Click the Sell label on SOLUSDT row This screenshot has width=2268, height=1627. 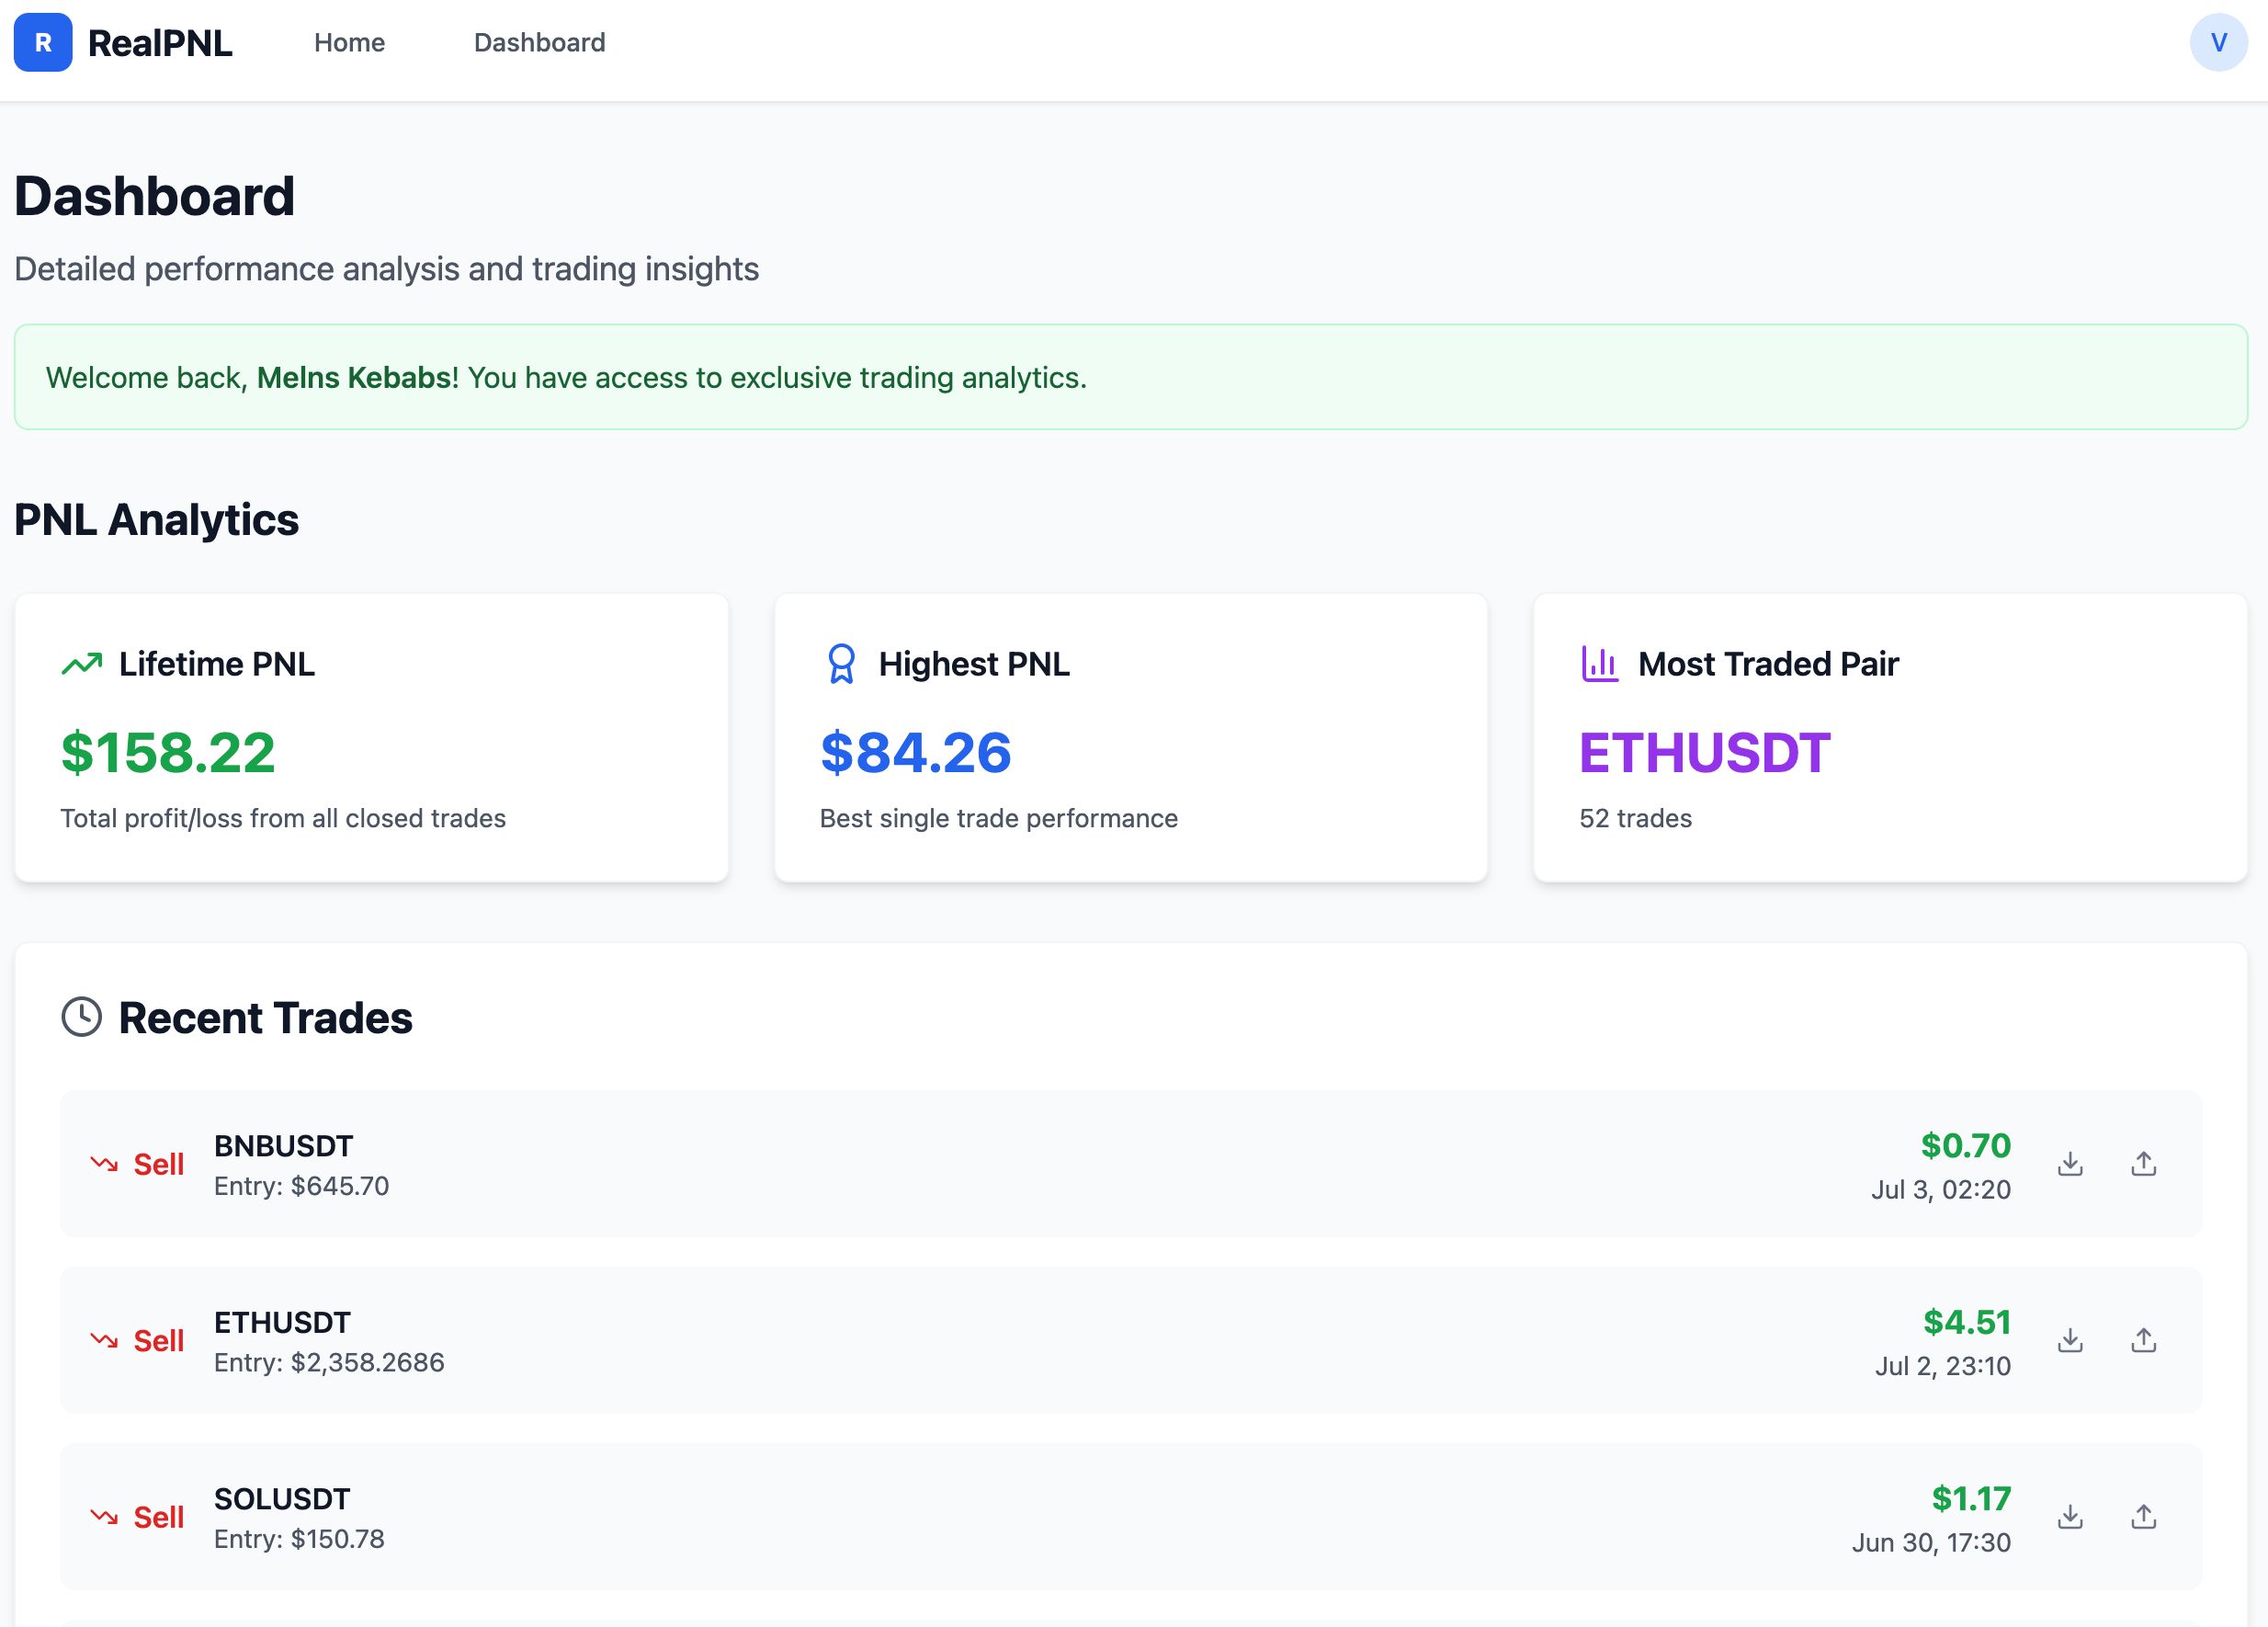click(159, 1518)
